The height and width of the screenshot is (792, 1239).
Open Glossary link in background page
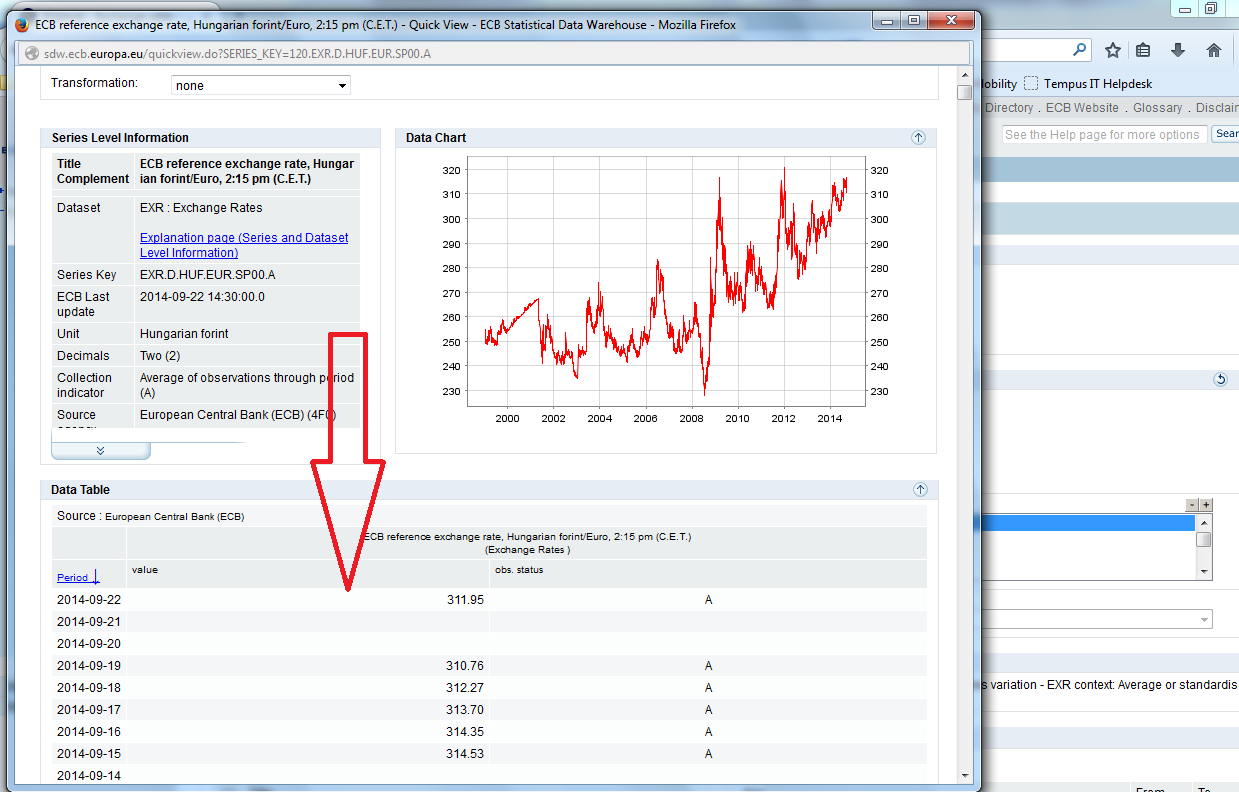tap(1157, 108)
